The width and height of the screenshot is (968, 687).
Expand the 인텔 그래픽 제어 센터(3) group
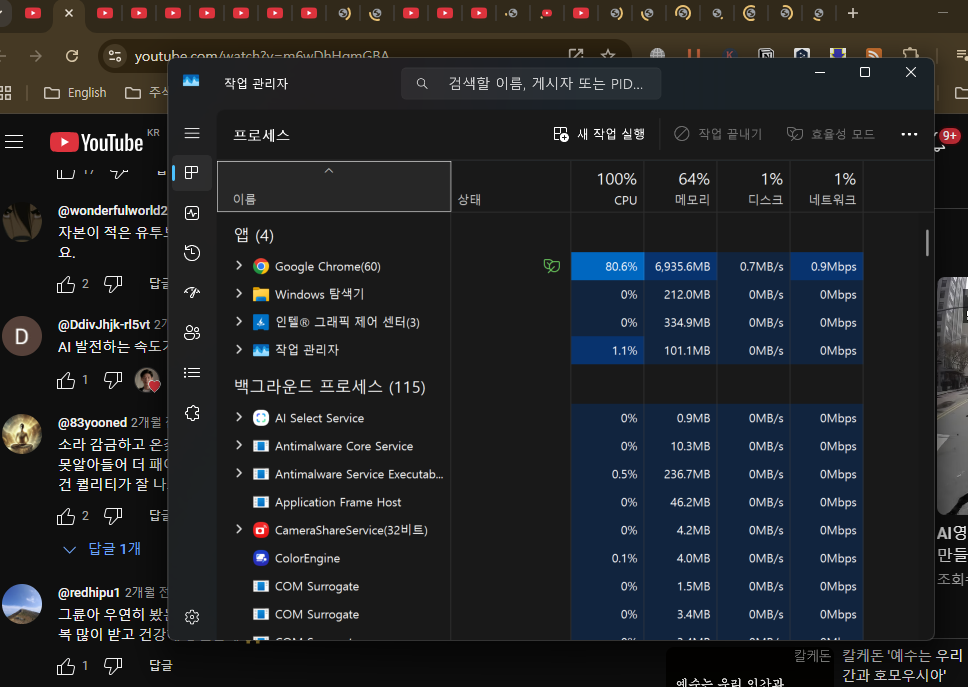pos(239,322)
